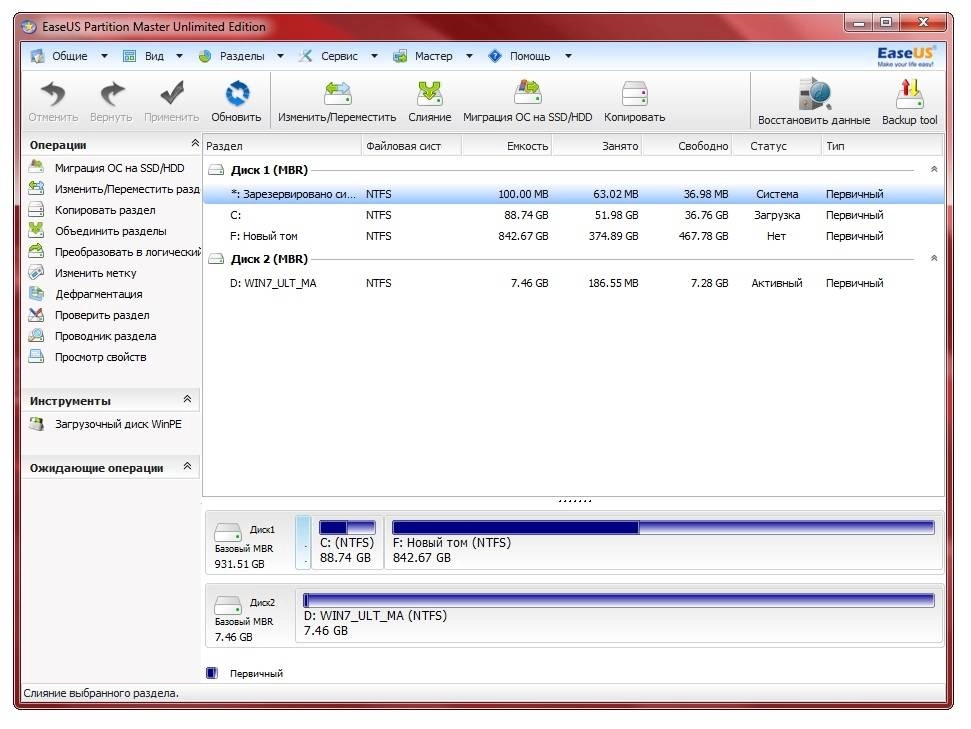Click Миграция ОС на SSD/HDD toolbar icon

[528, 94]
